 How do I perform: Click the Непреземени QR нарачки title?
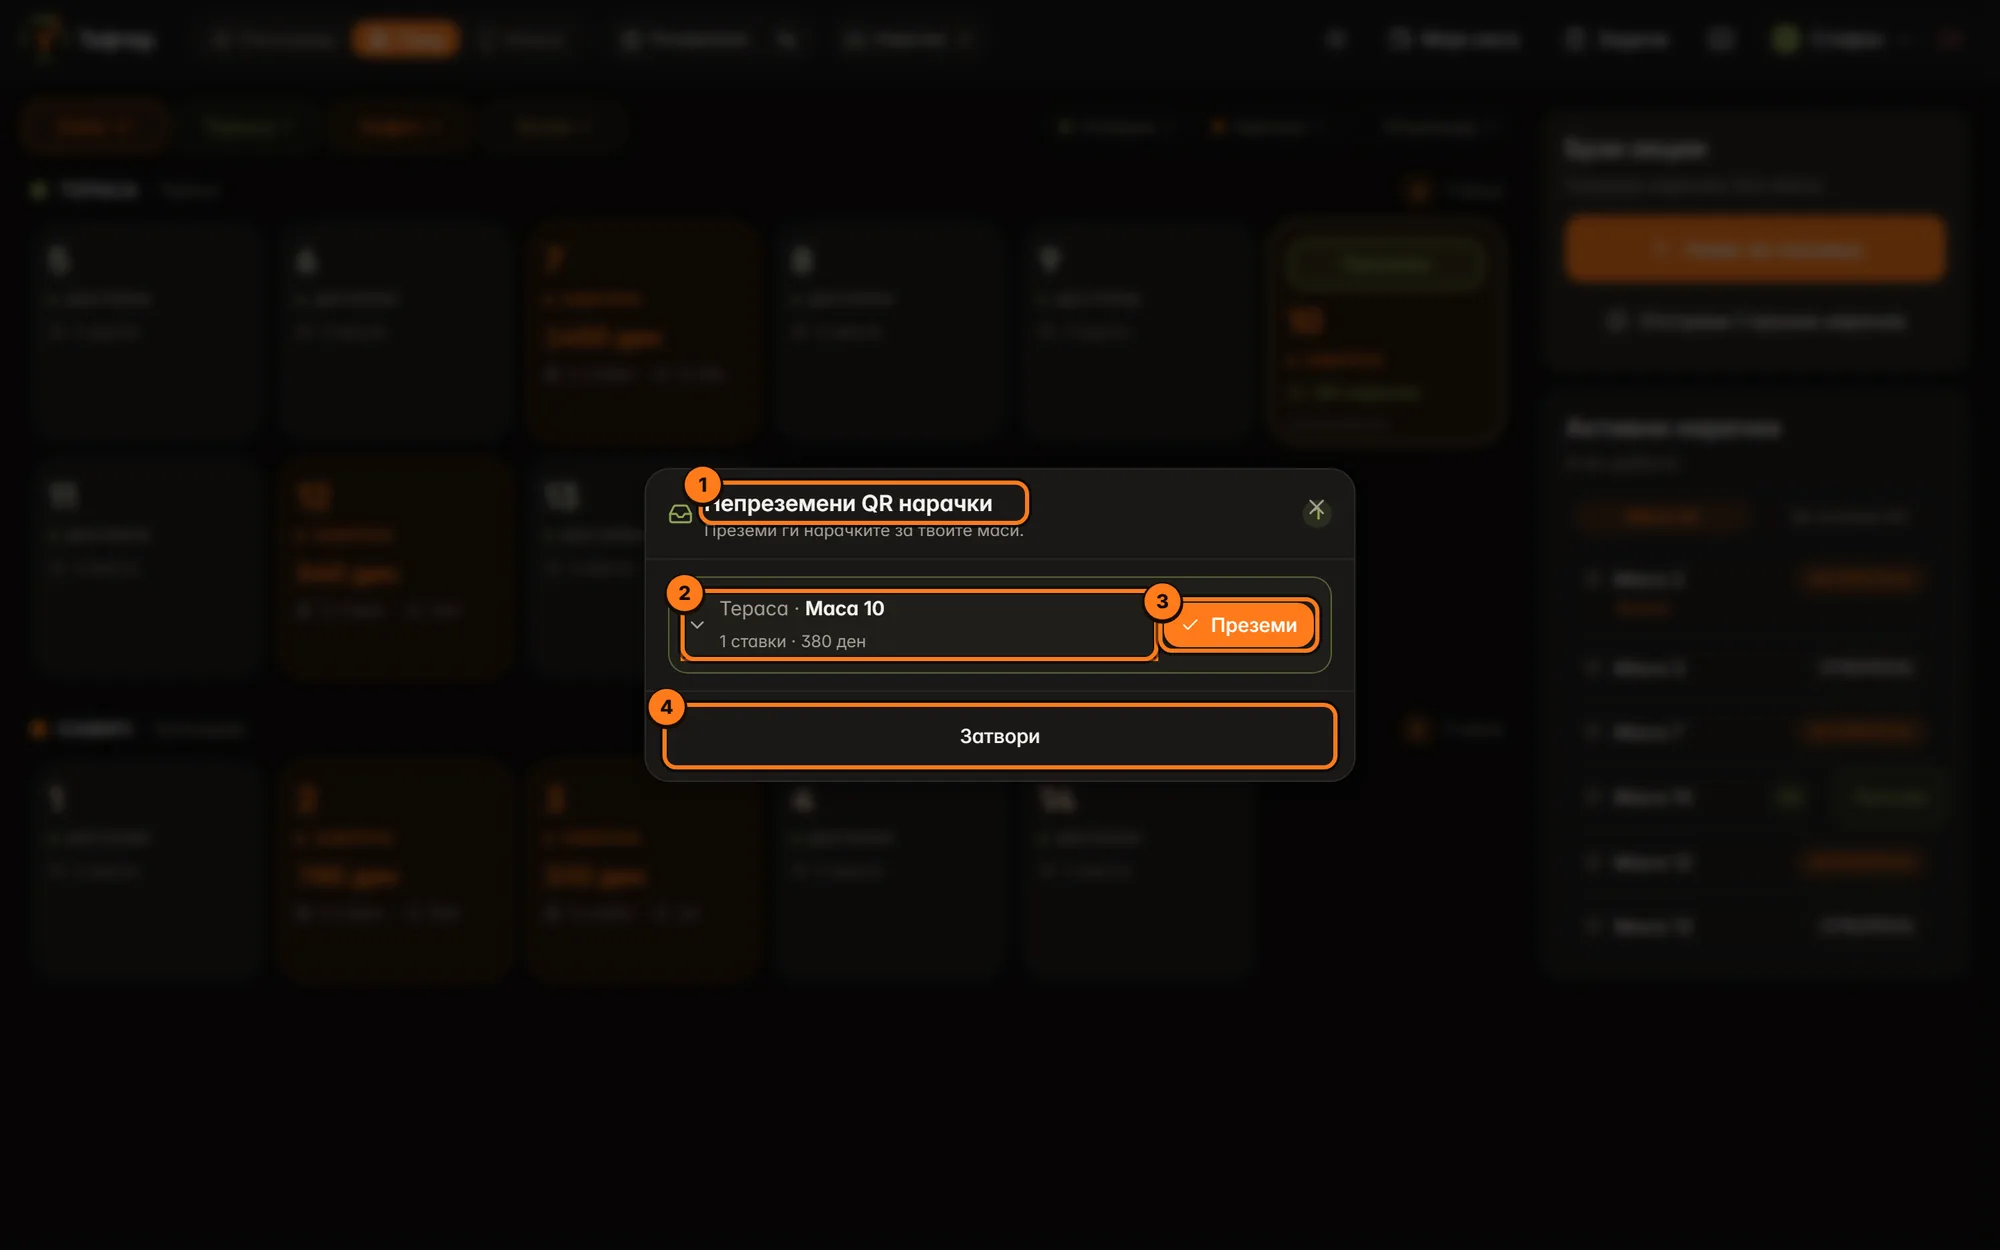(x=848, y=503)
